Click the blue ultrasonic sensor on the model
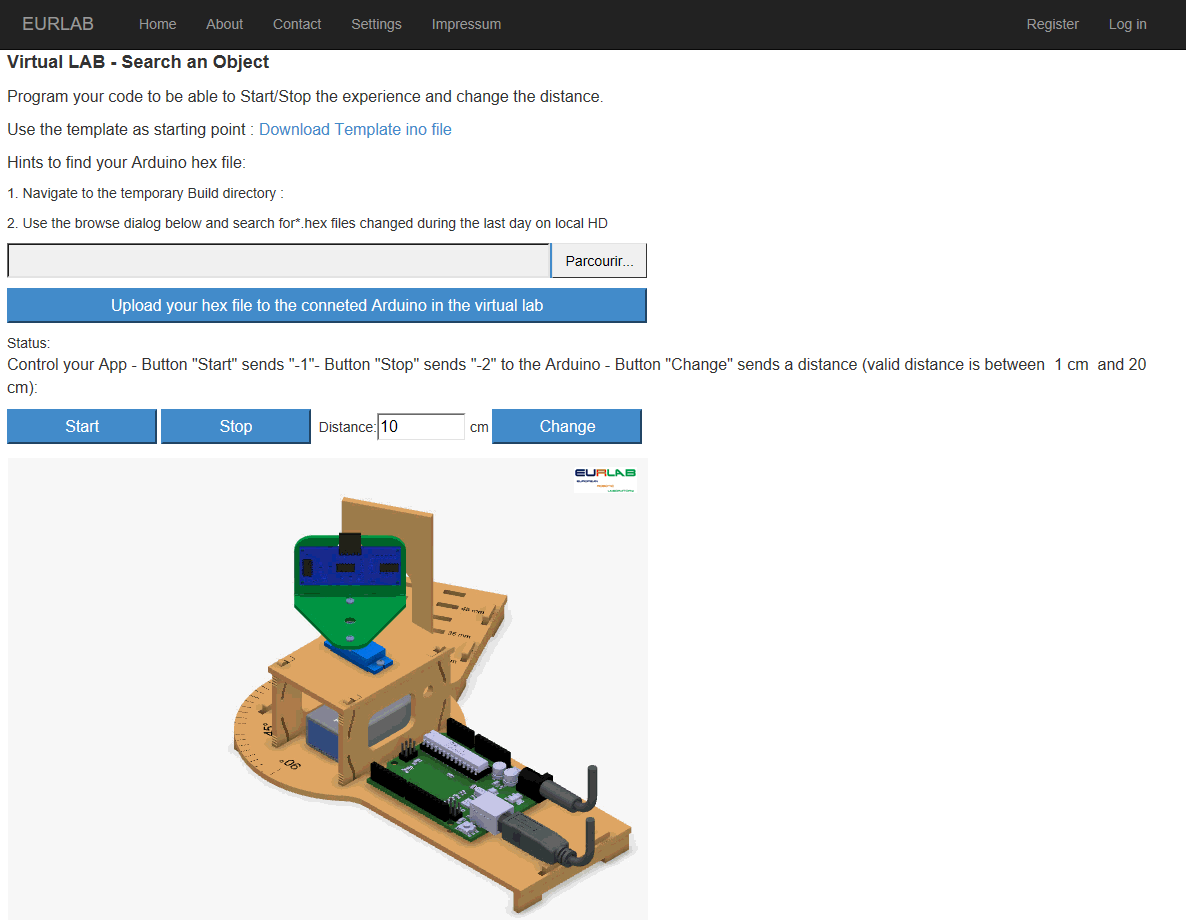This screenshot has width=1186, height=920. pyautogui.click(x=349, y=567)
